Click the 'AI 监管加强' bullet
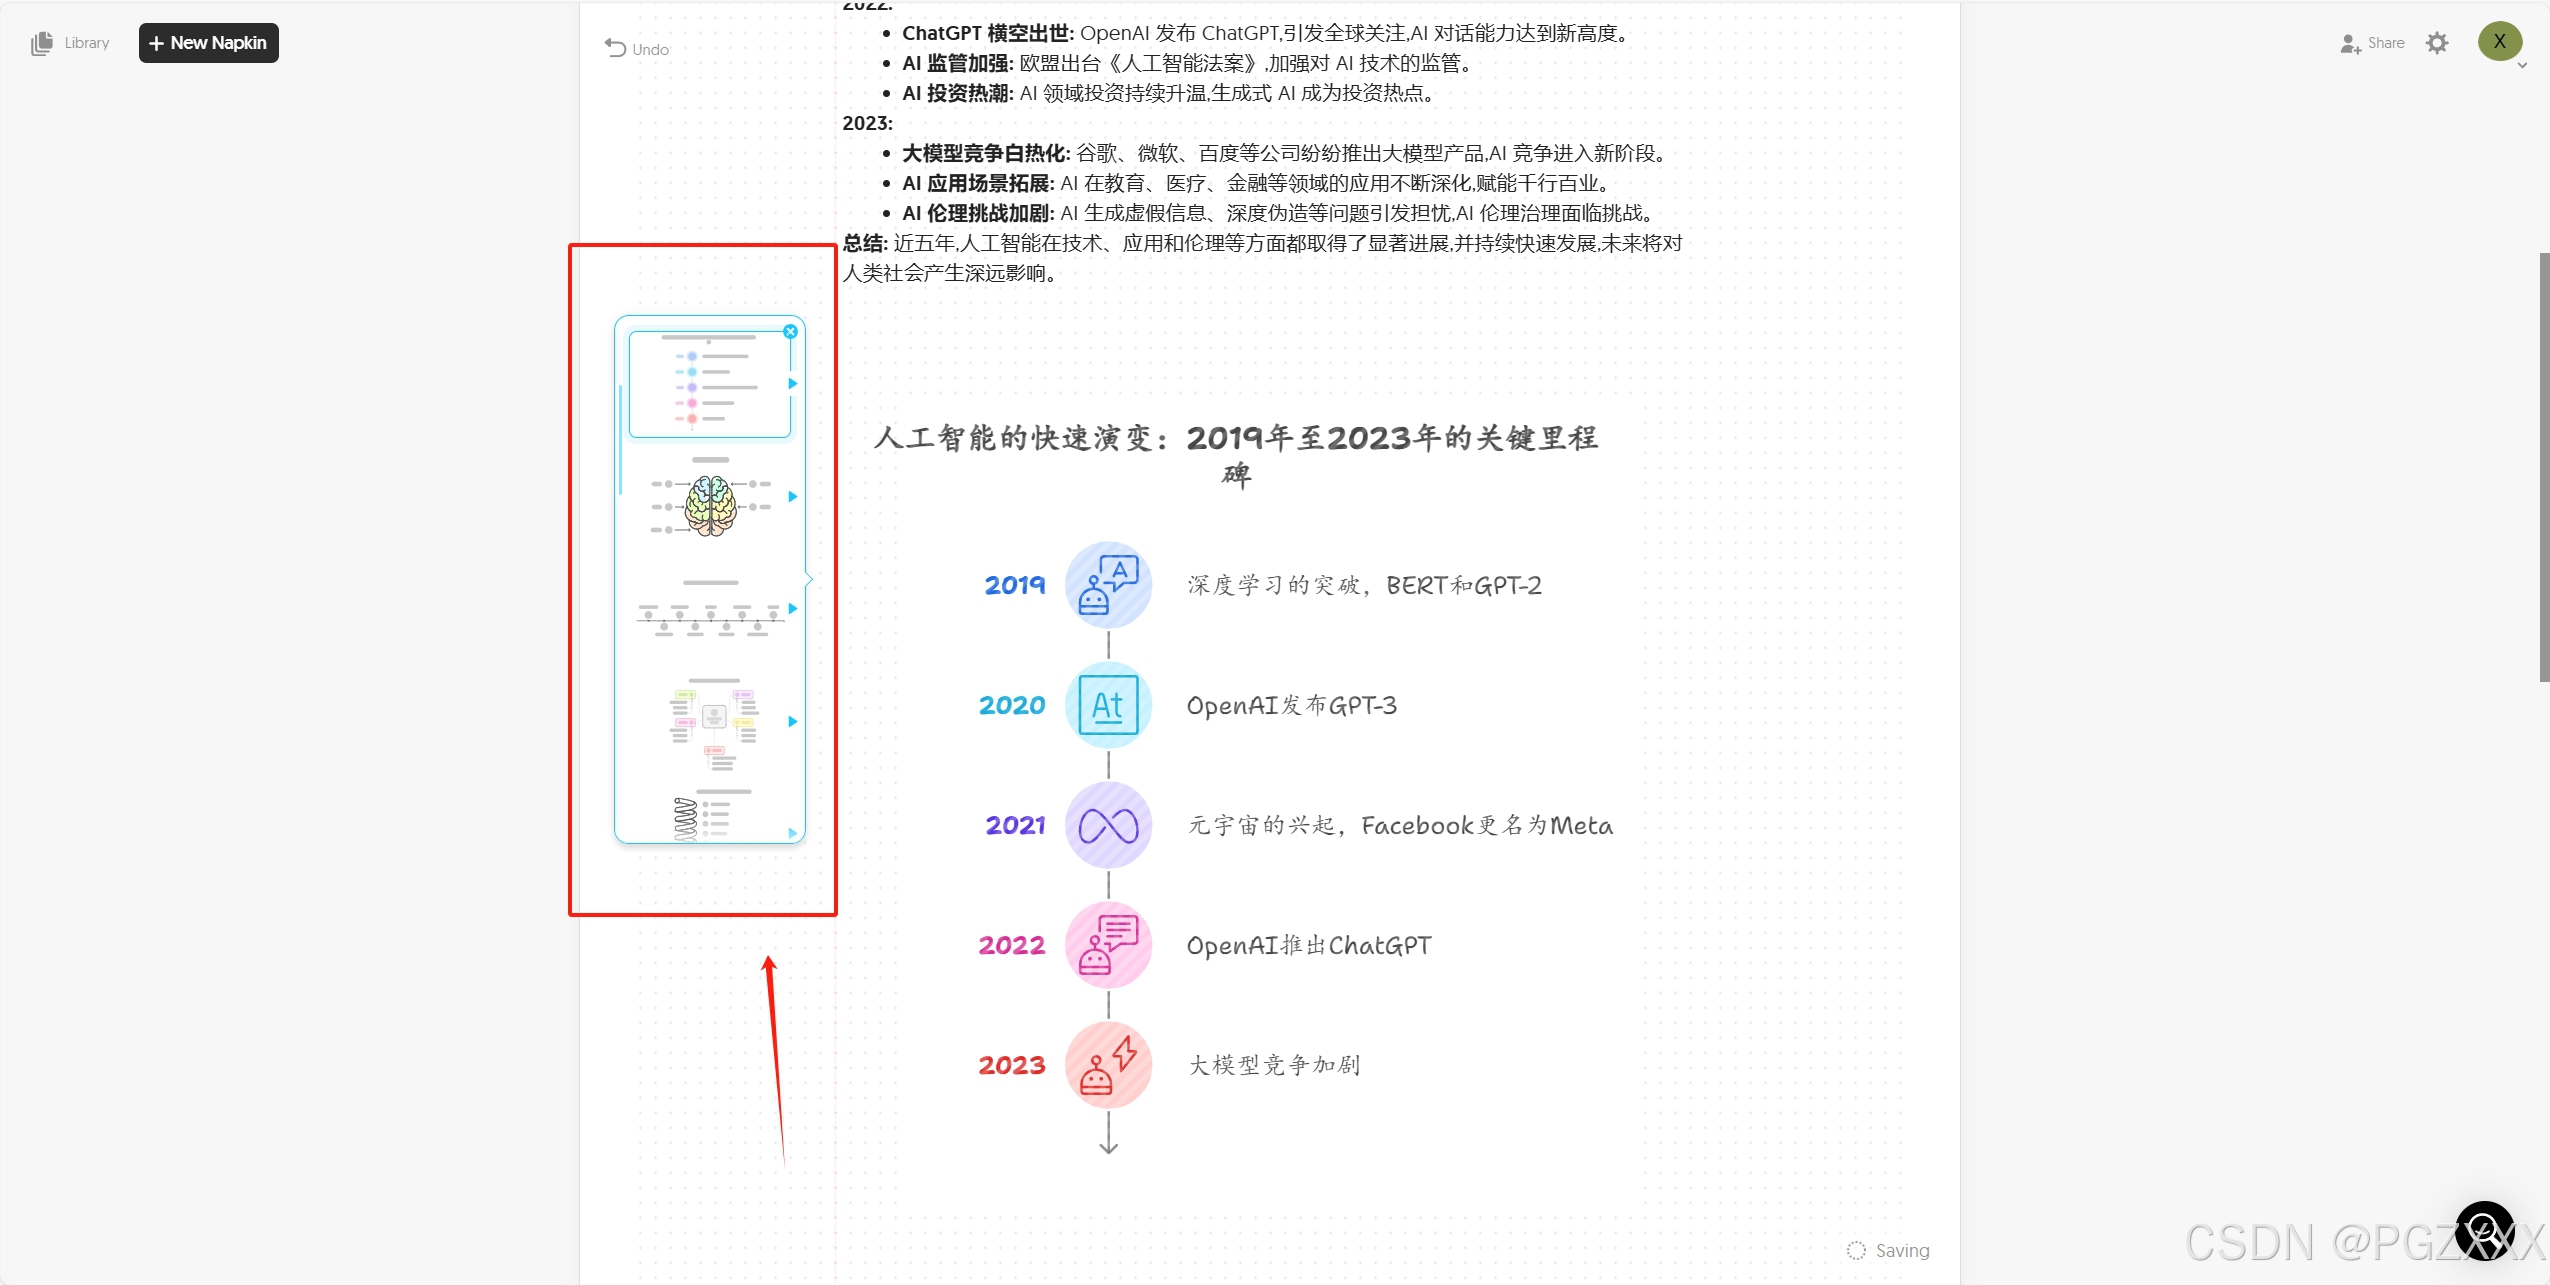Screen dimensions: 2550x1285 (x=1190, y=63)
